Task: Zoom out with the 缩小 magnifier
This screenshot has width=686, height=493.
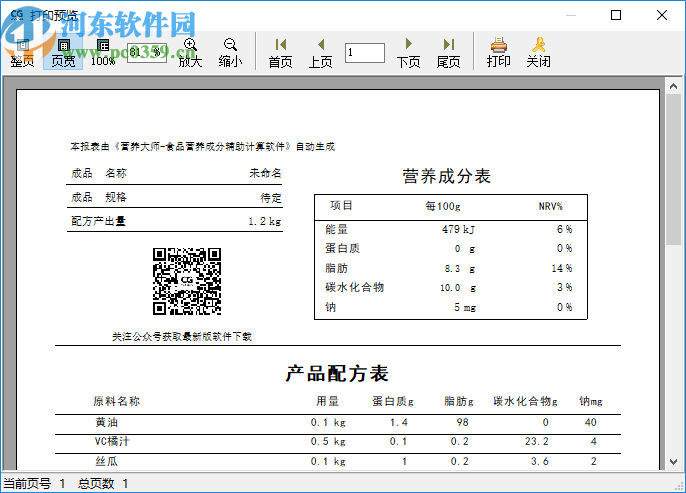Action: (x=230, y=52)
